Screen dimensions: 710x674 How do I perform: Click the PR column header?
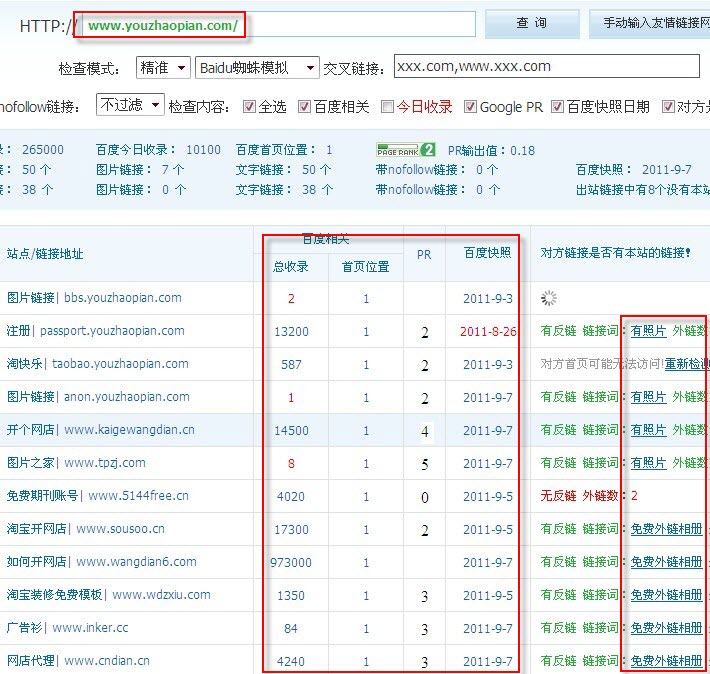coord(424,255)
